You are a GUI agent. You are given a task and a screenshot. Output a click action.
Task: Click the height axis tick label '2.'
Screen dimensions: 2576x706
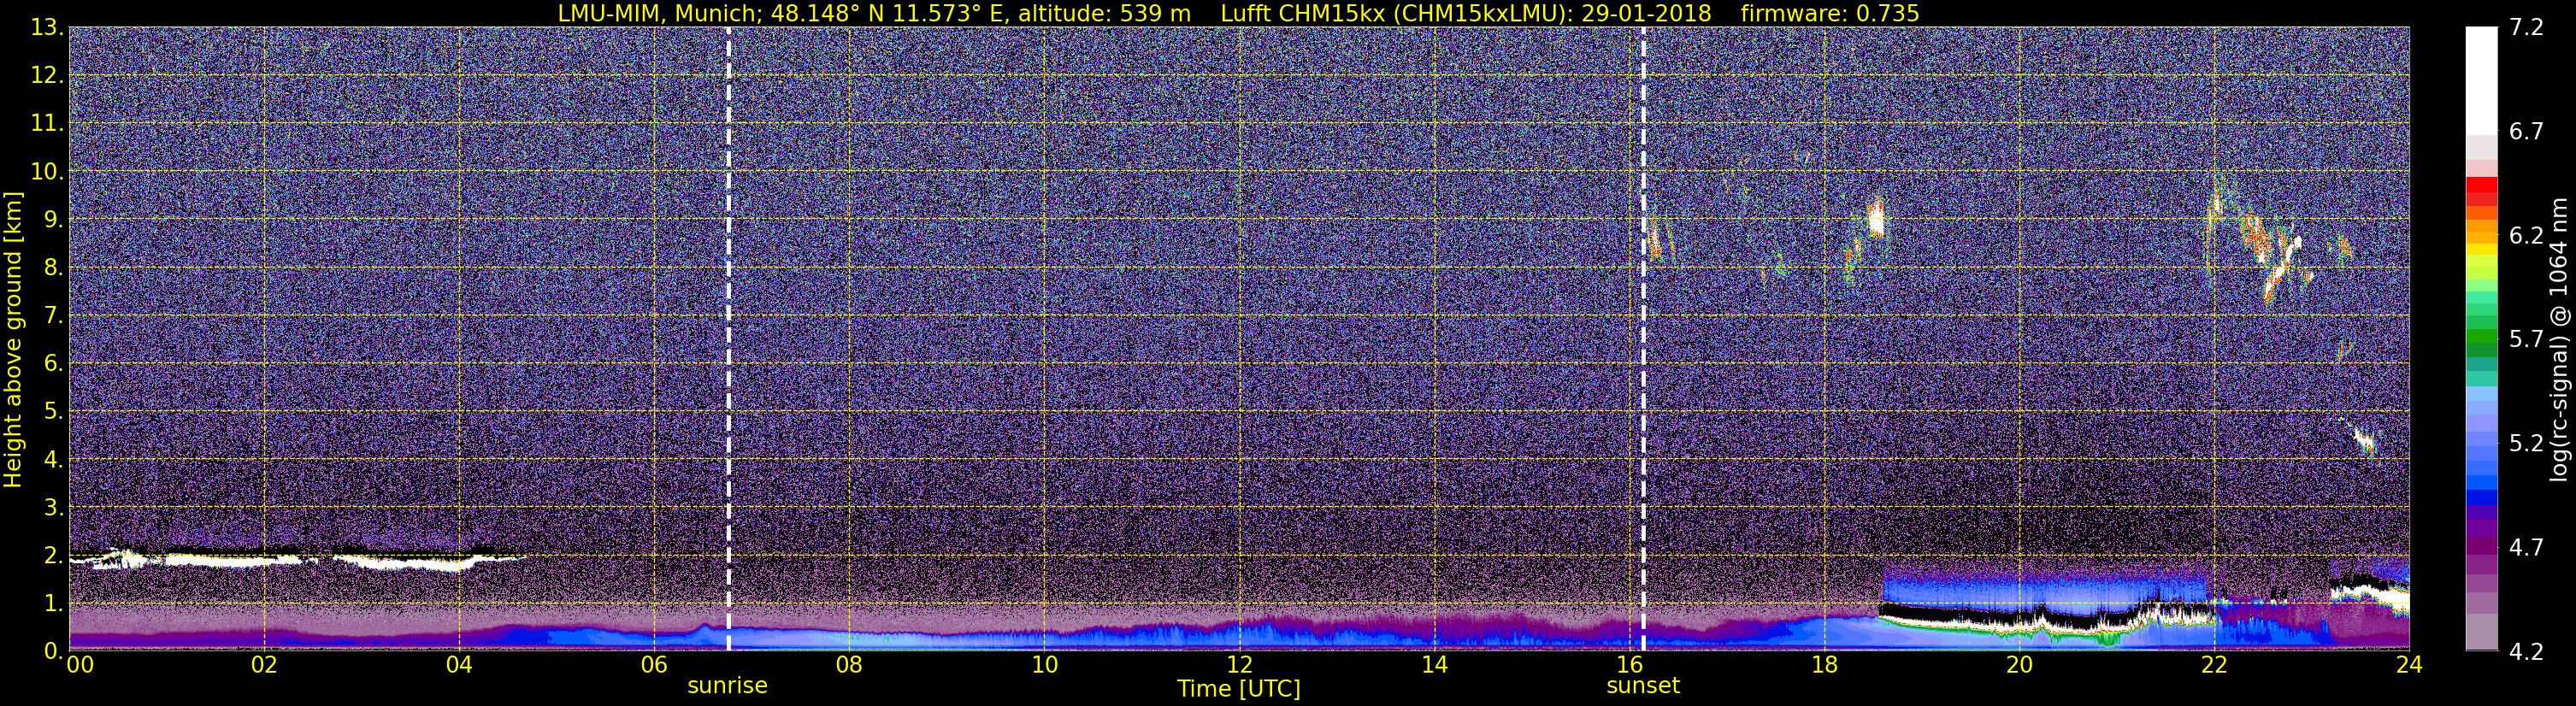54,556
